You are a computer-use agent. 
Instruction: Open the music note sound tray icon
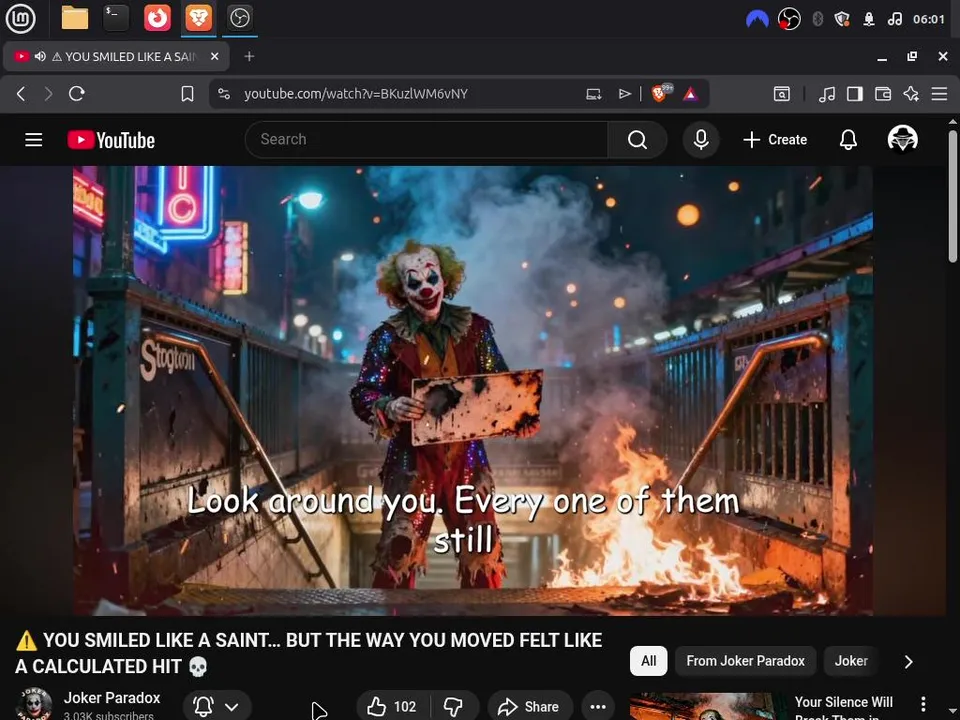[x=894, y=19]
